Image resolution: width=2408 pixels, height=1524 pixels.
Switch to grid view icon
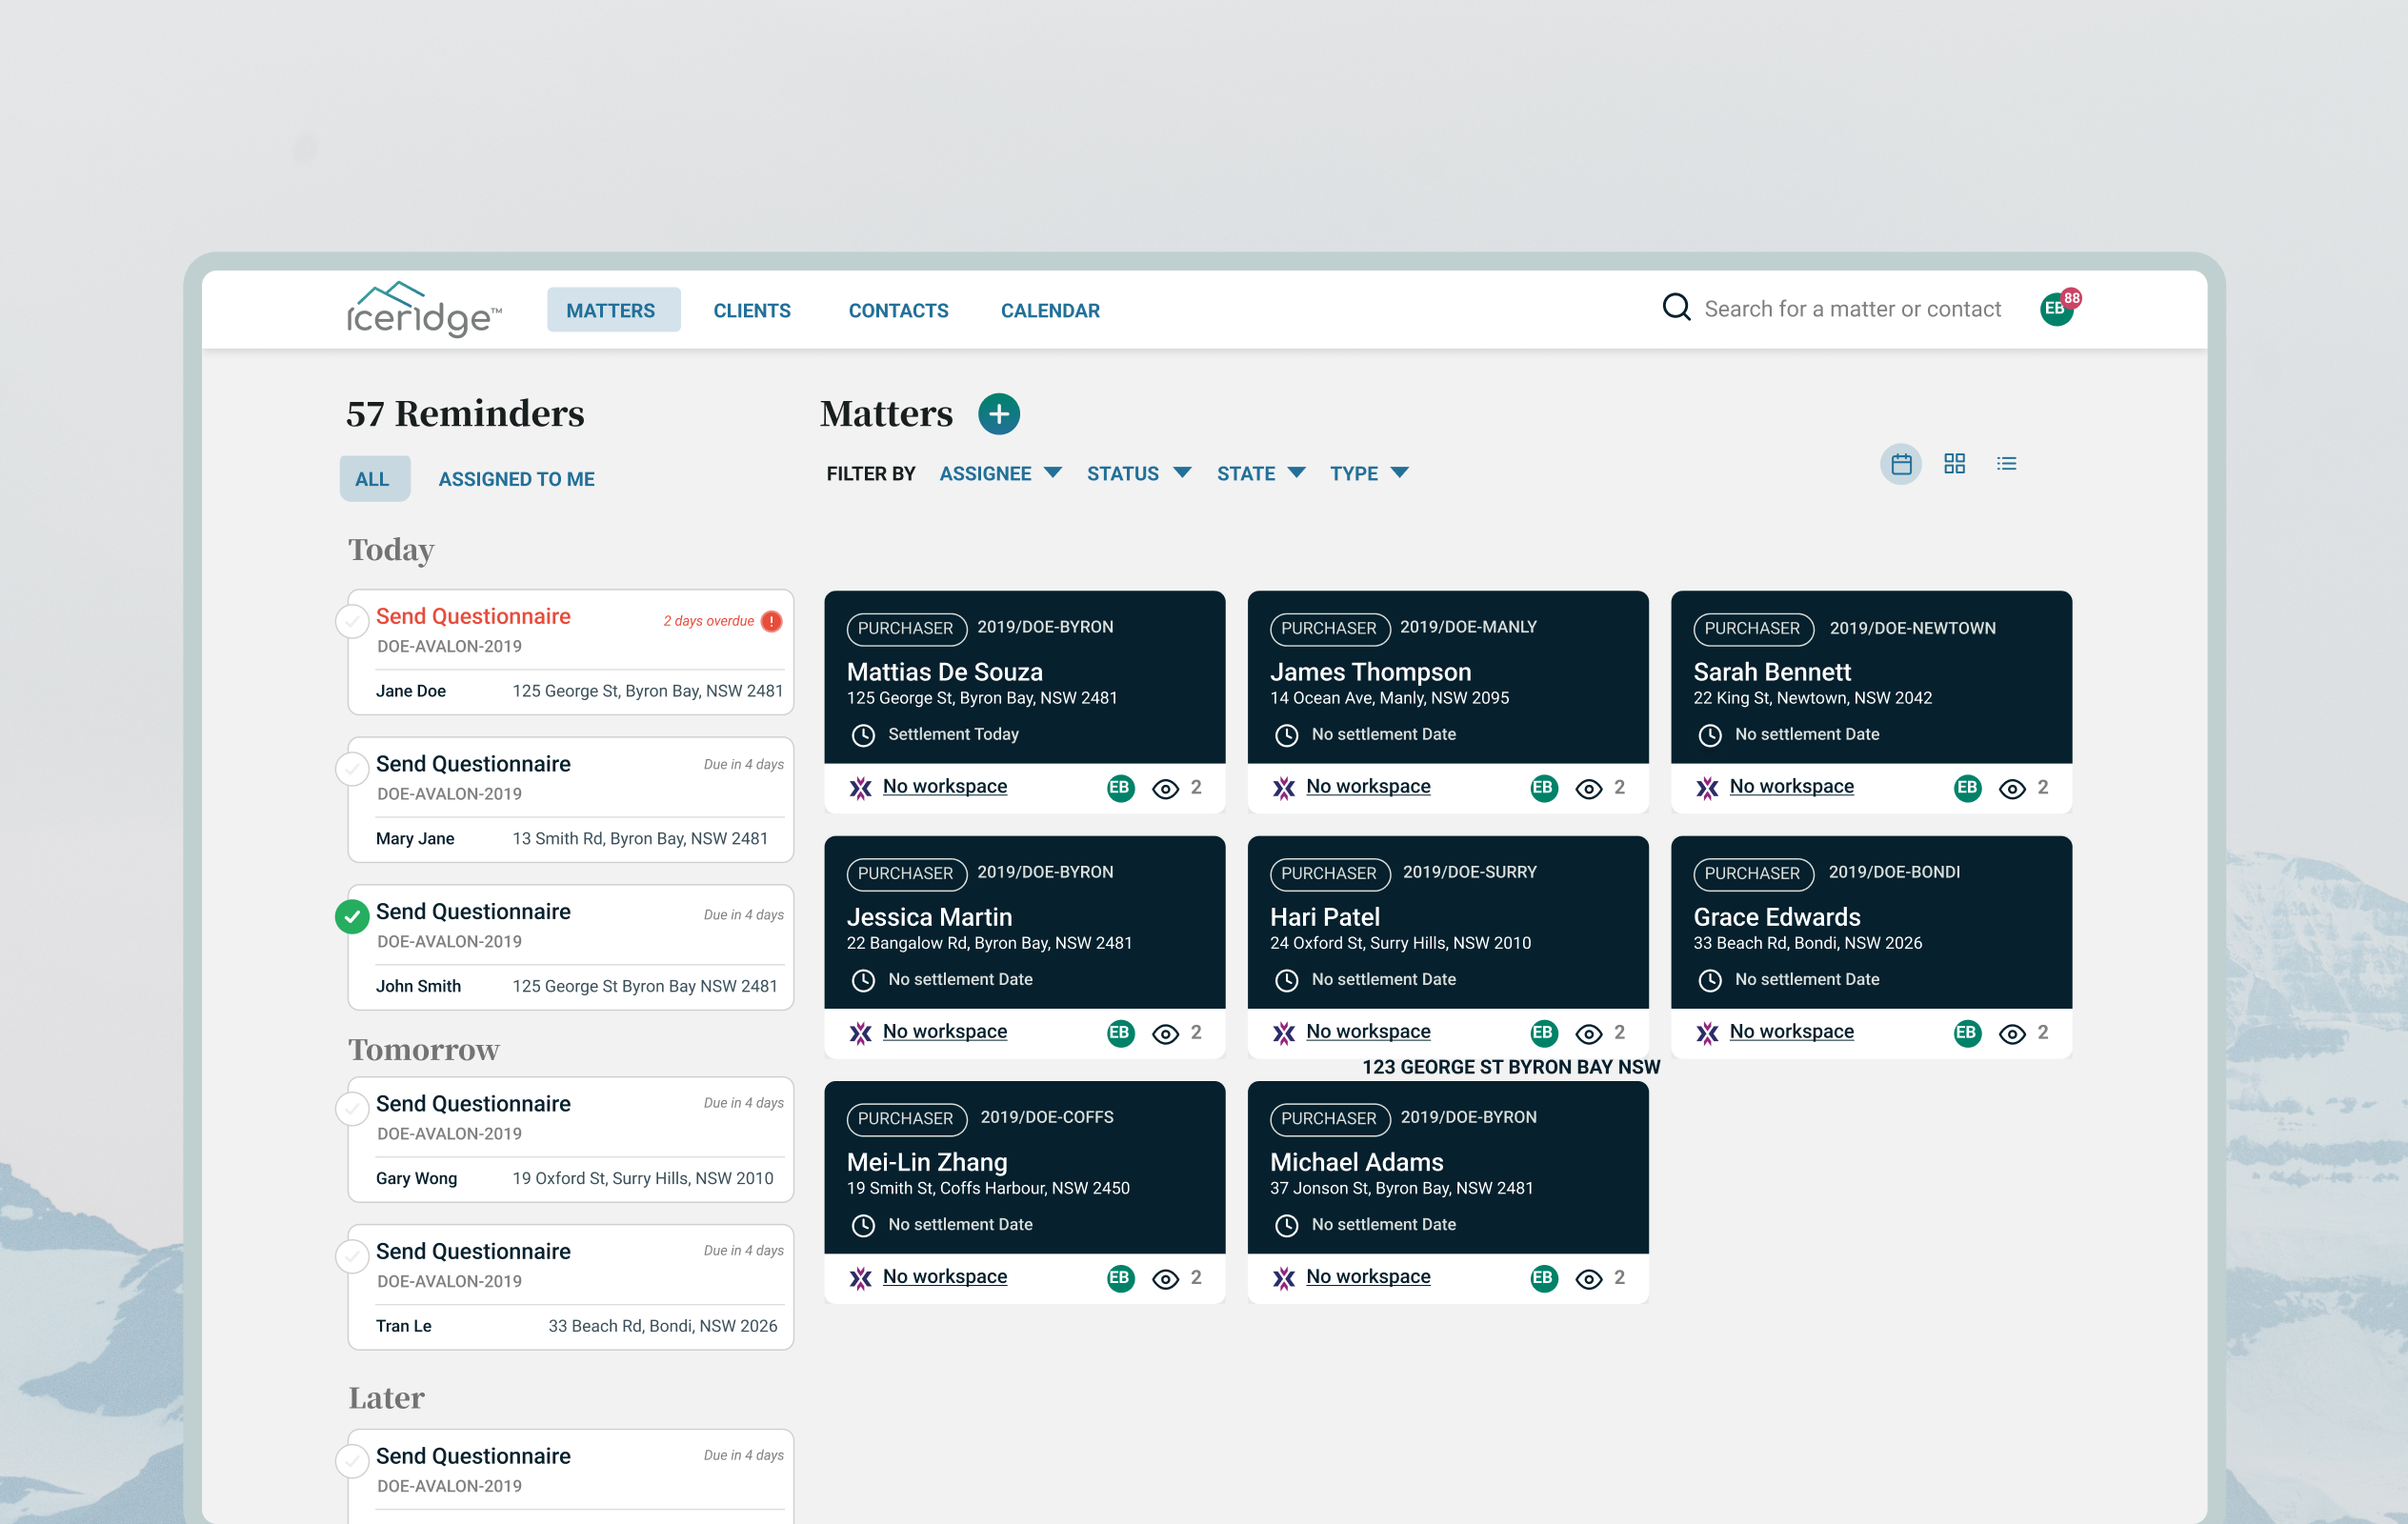pos(1953,464)
